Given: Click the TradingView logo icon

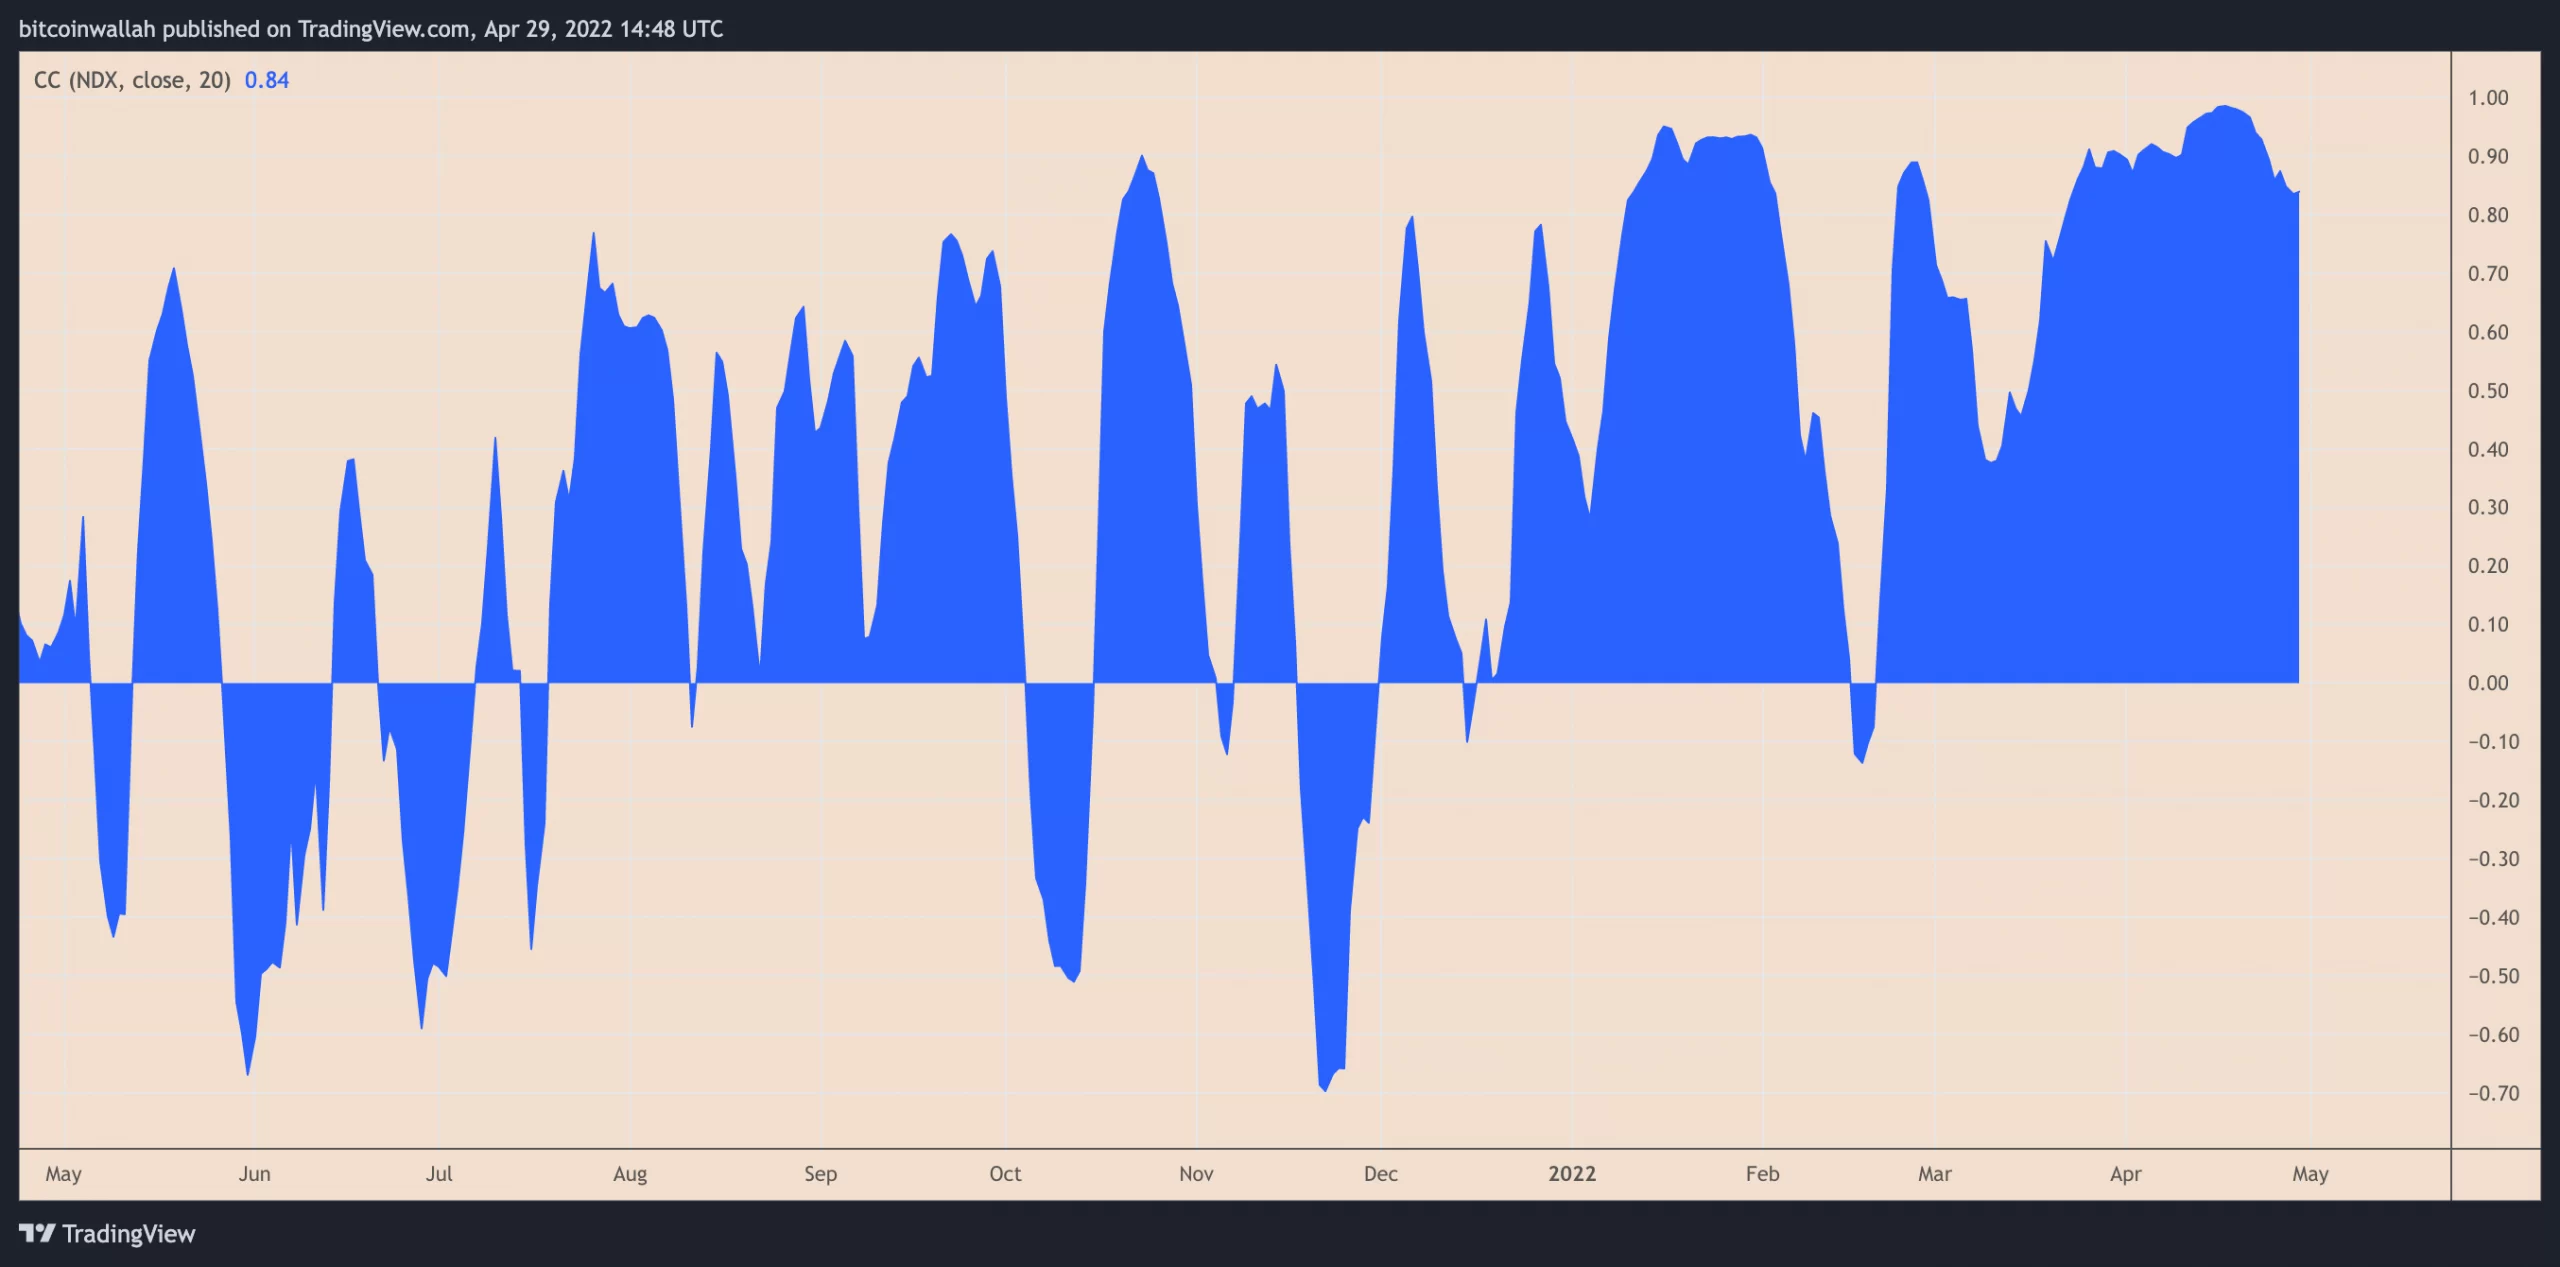Looking at the screenshot, I should click(x=37, y=1233).
